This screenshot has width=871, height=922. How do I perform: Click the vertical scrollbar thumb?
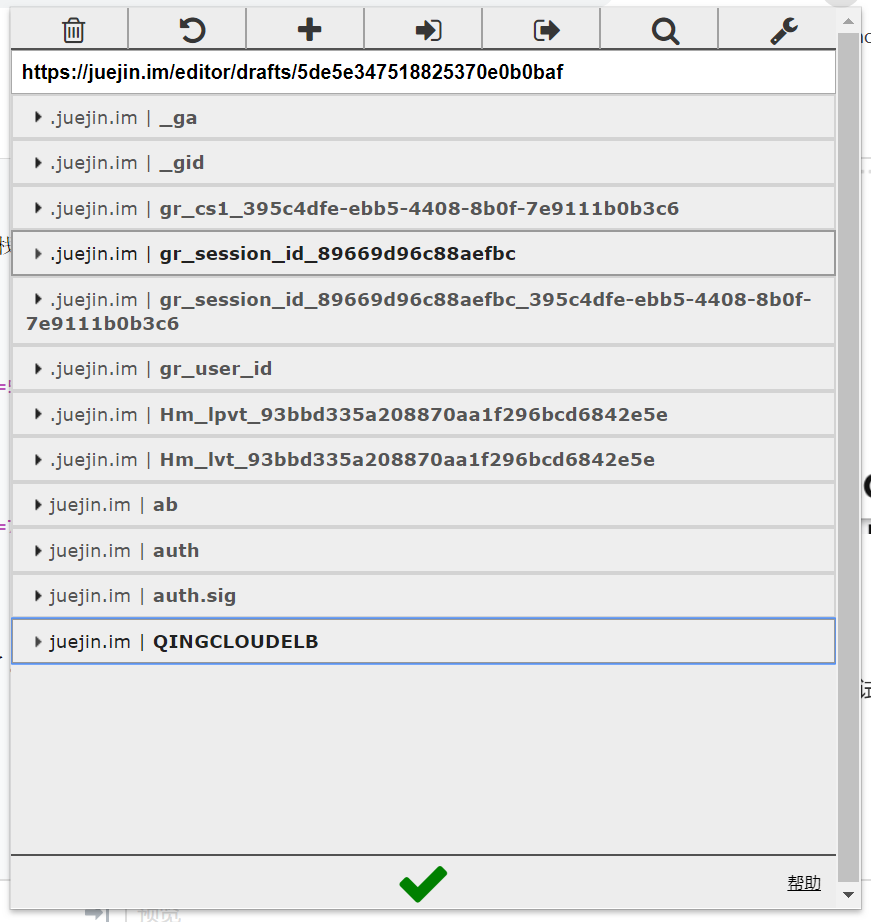pos(848,458)
